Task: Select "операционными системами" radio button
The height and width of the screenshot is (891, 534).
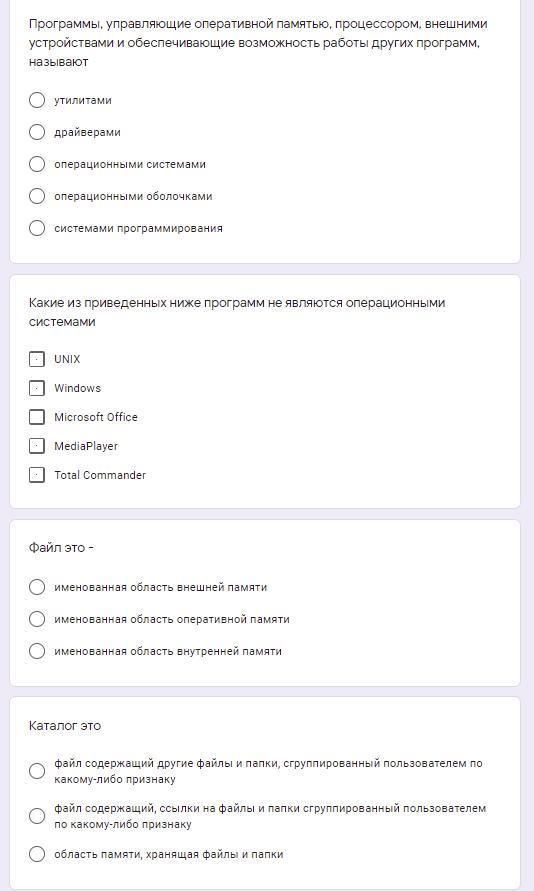Action: click(37, 164)
